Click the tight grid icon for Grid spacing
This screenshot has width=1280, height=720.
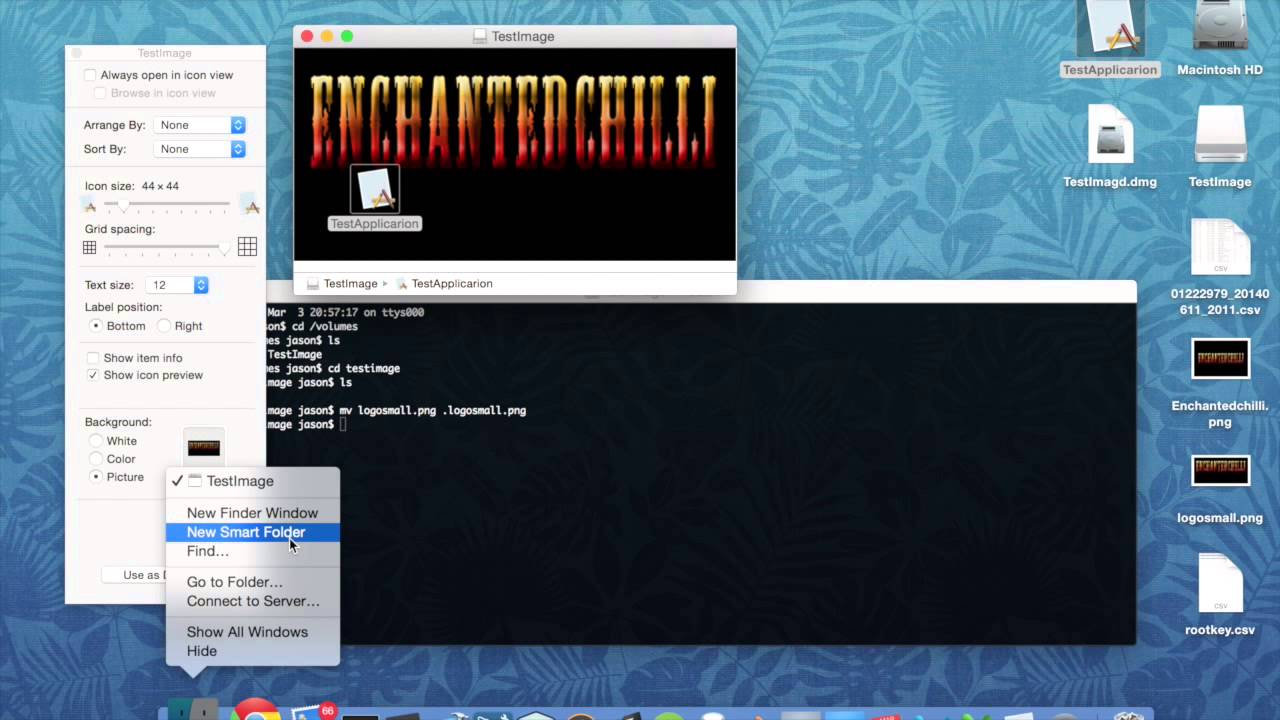[90, 247]
